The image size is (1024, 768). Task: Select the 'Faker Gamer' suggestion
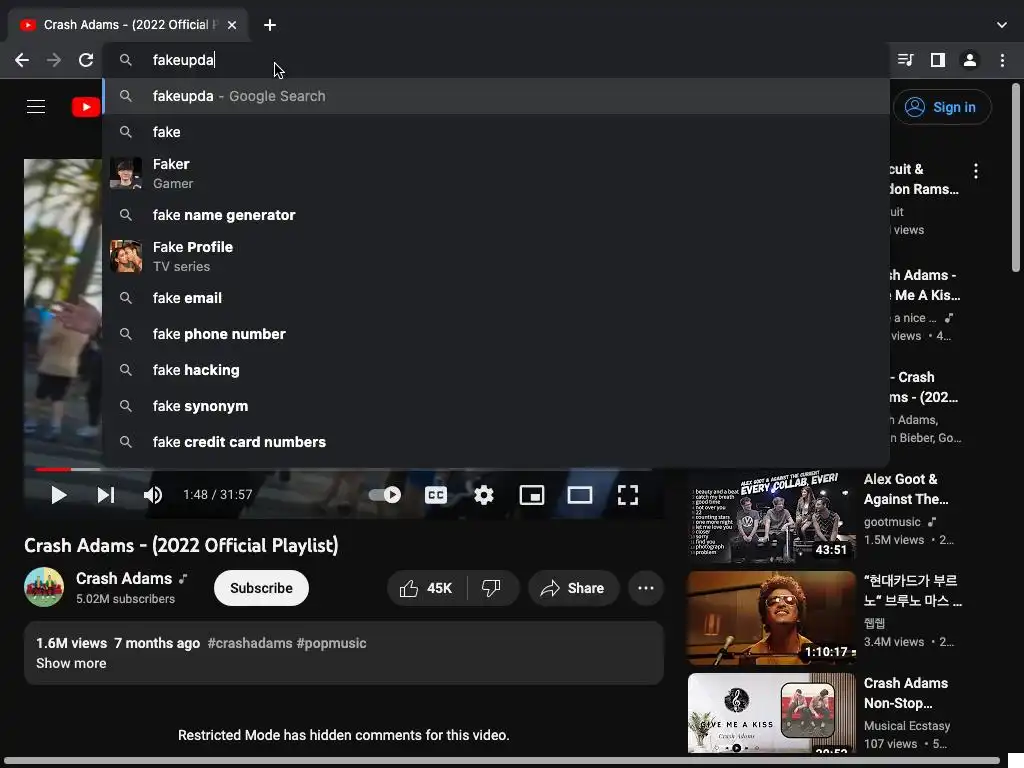496,174
